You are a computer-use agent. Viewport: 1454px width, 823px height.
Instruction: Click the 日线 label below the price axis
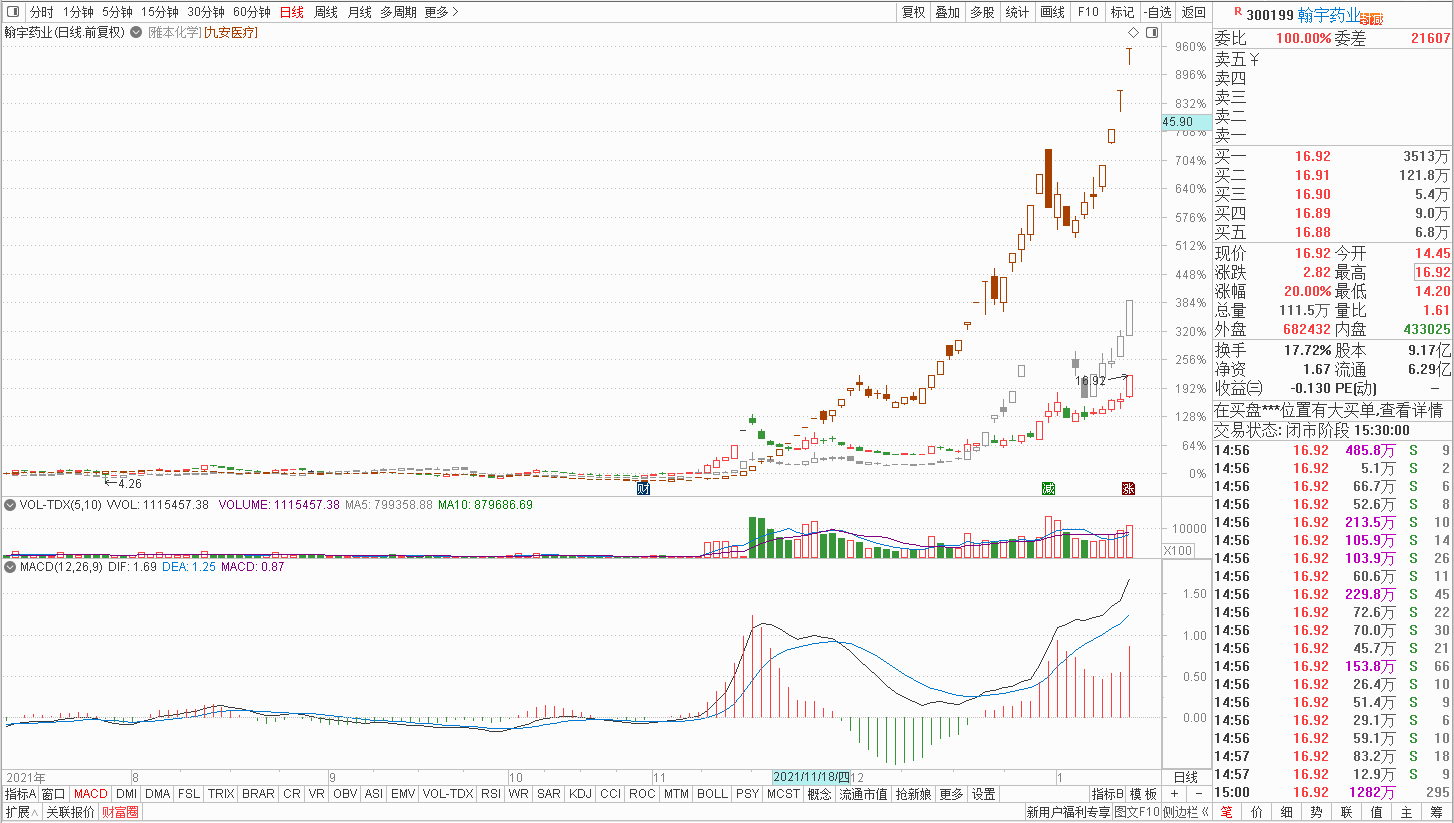pos(1185,777)
